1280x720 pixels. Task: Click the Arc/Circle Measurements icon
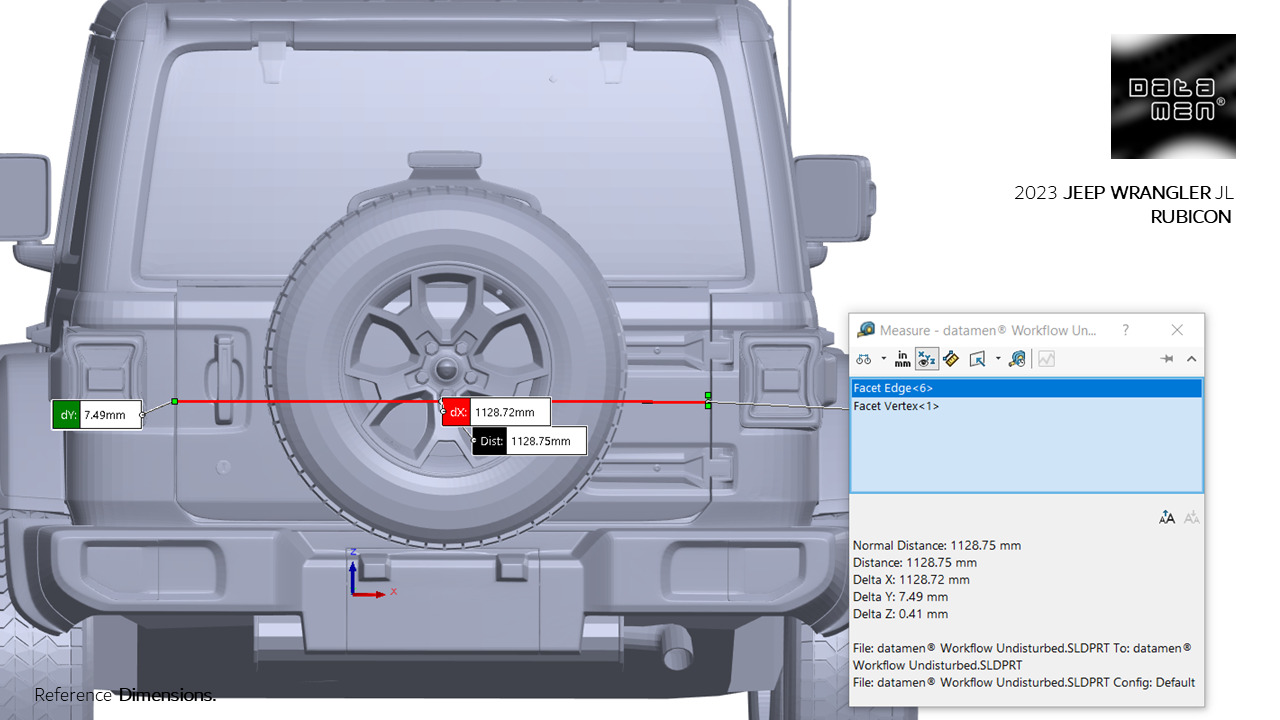pos(863,358)
